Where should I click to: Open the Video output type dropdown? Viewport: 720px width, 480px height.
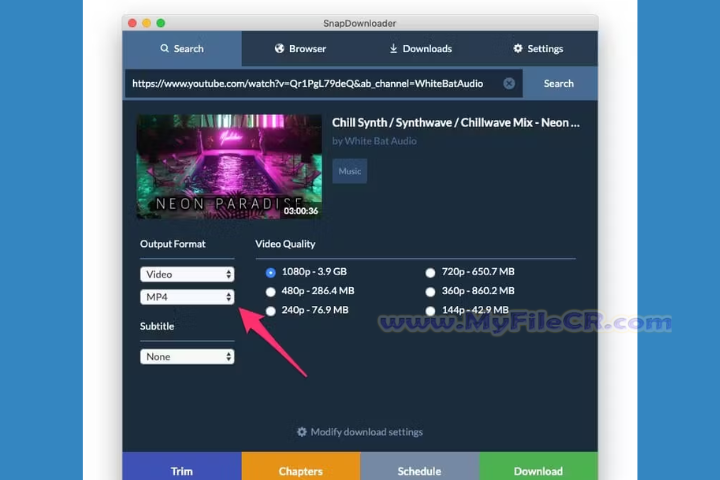[187, 274]
